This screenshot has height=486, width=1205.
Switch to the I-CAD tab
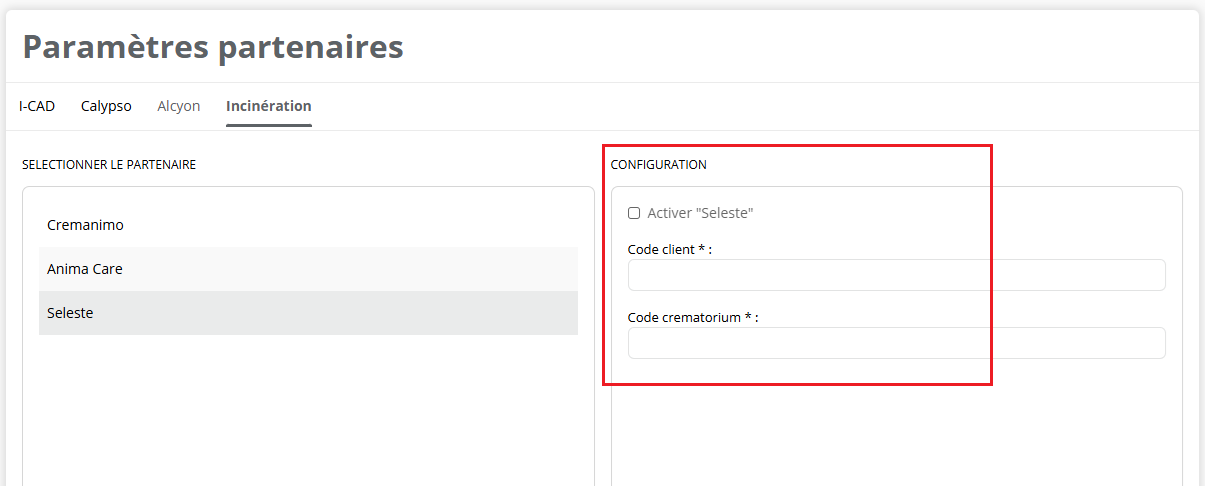pyautogui.click(x=37, y=106)
